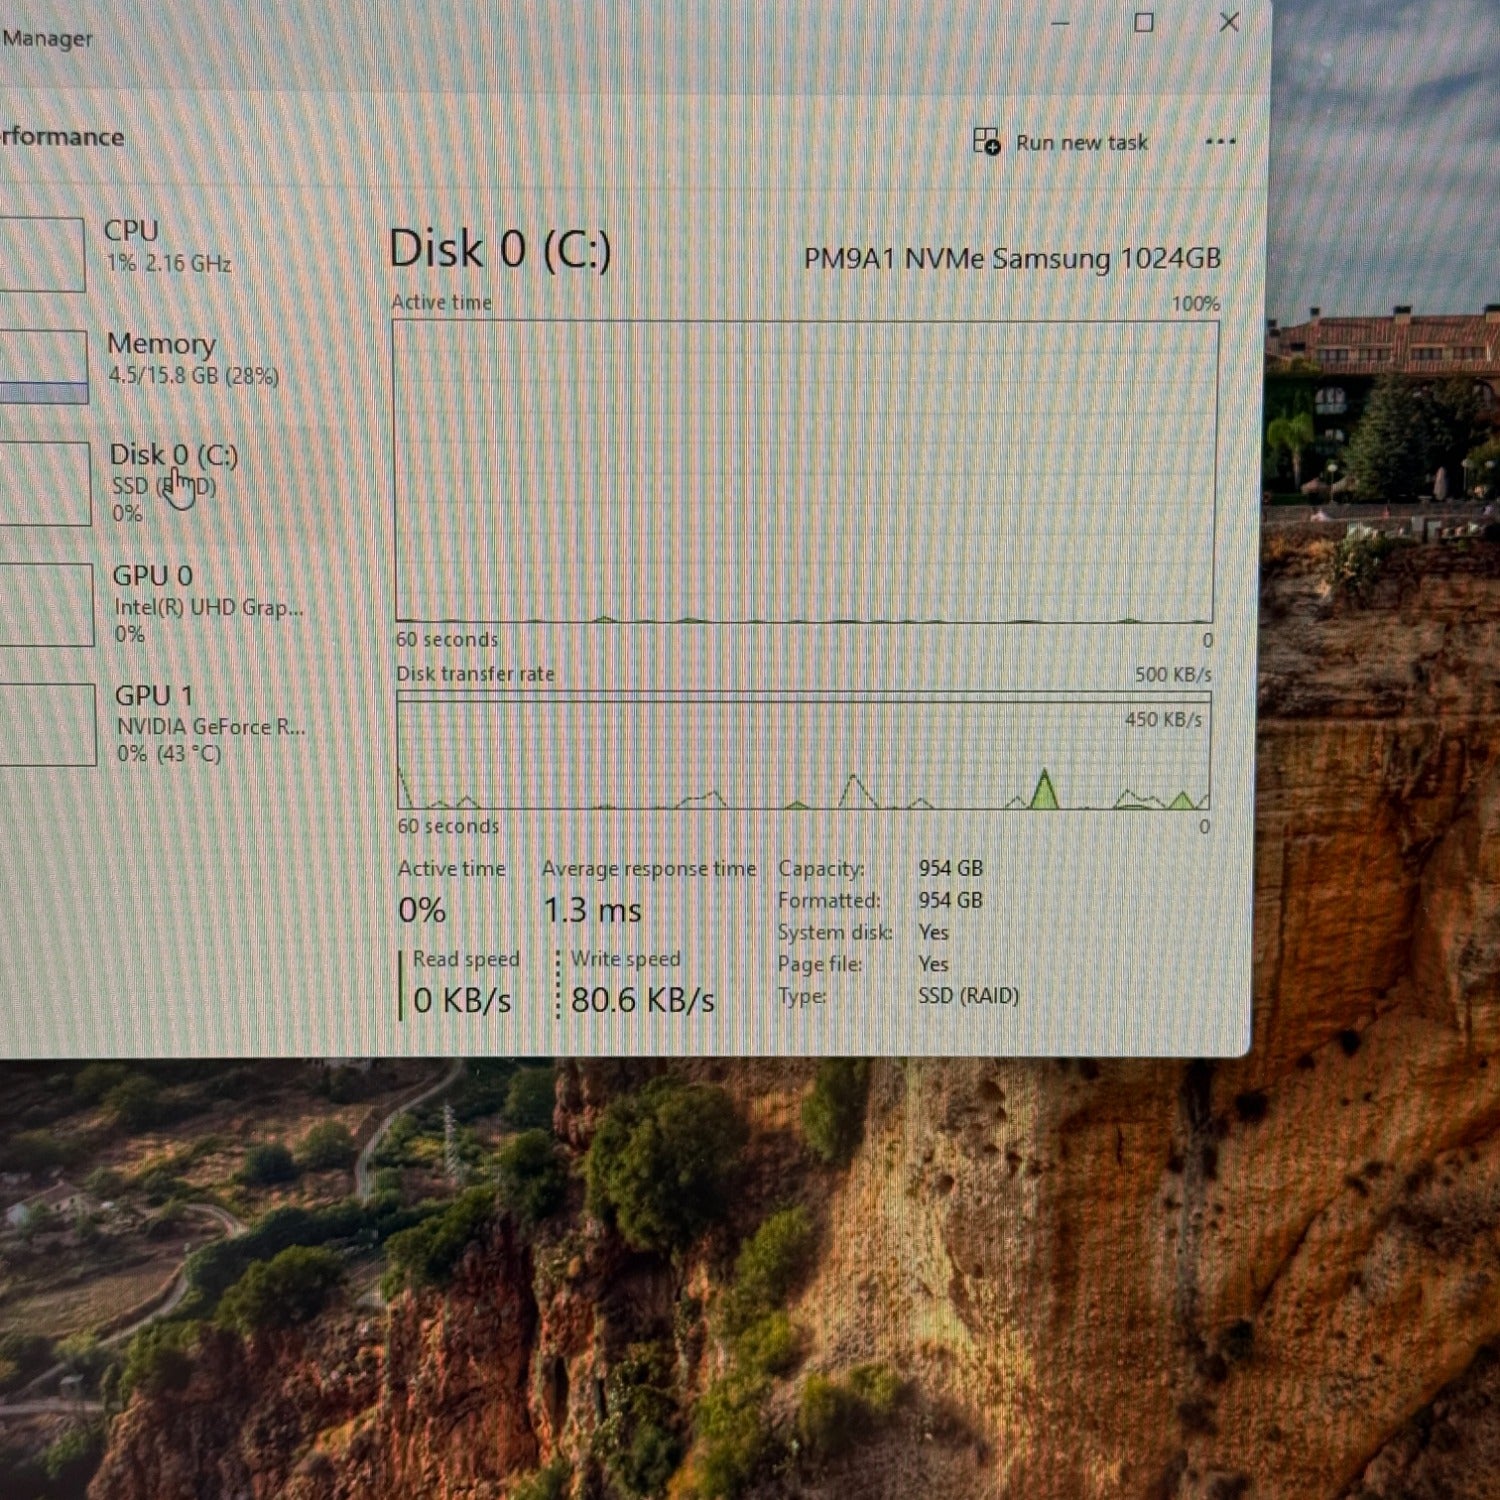This screenshot has height=1500, width=1500.
Task: Open the CPU performance entry label
Action: coord(131,231)
